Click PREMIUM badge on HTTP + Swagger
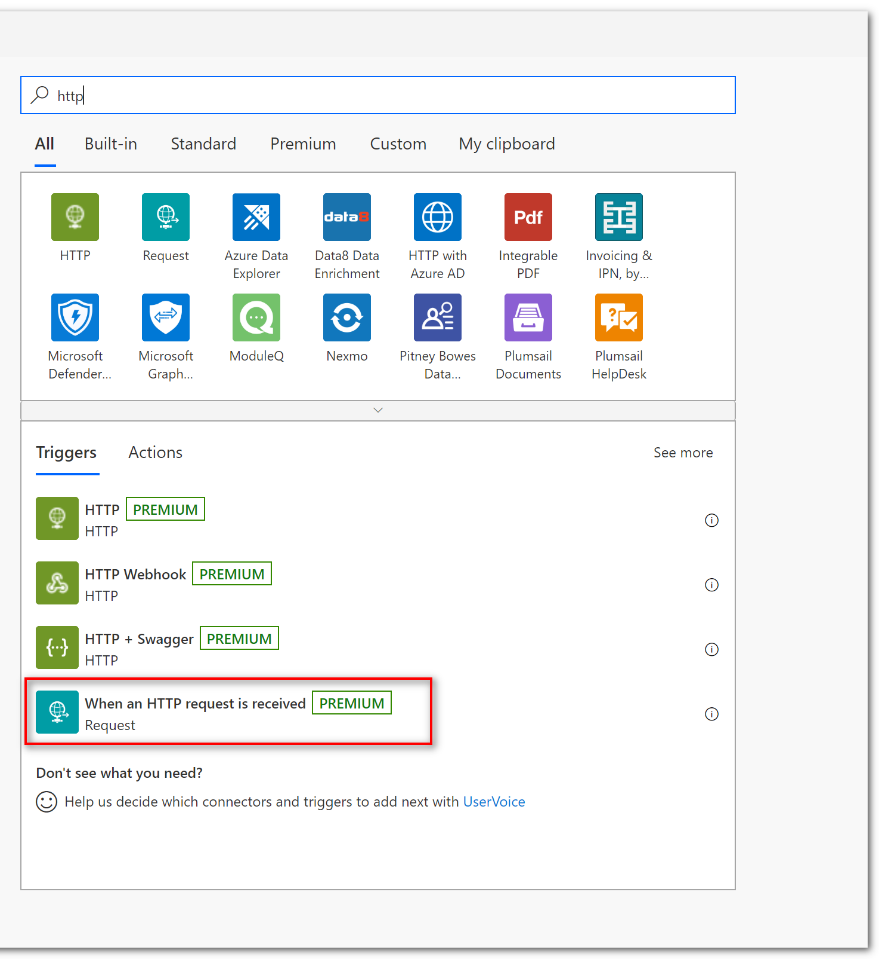This screenshot has height=959, width=879. [239, 639]
